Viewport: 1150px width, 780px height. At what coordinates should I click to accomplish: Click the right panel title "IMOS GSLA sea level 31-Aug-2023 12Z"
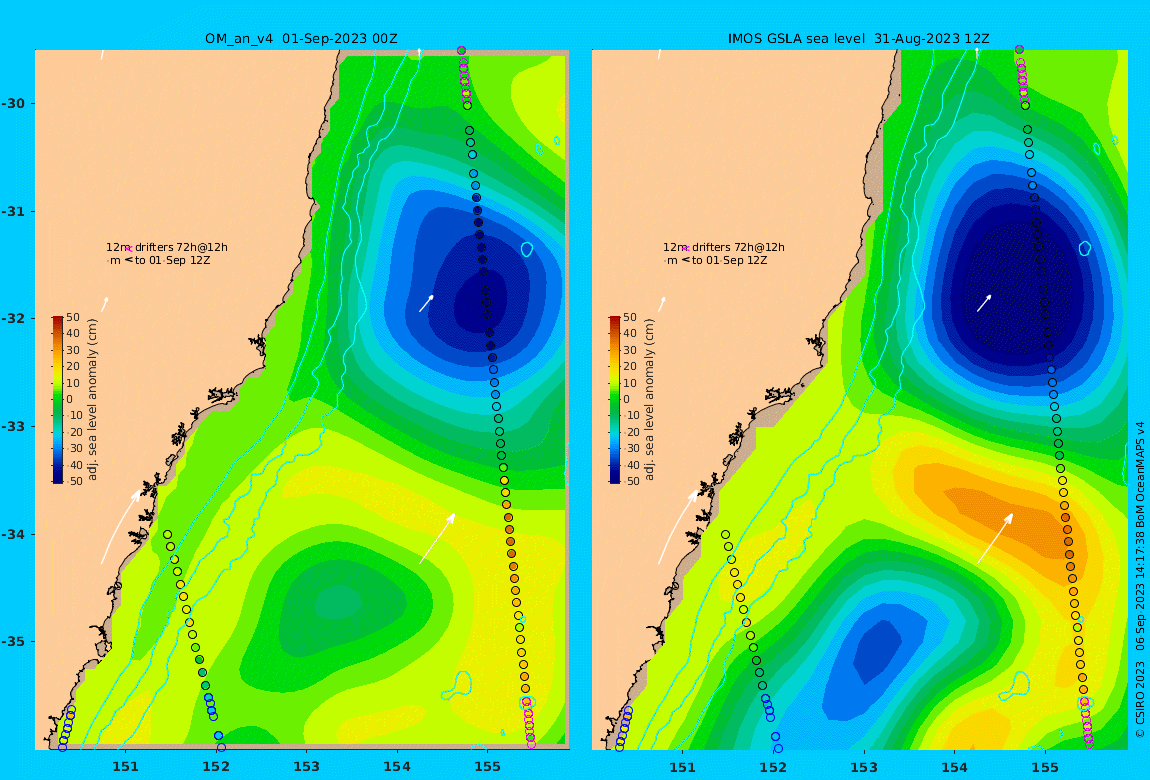click(x=858, y=39)
